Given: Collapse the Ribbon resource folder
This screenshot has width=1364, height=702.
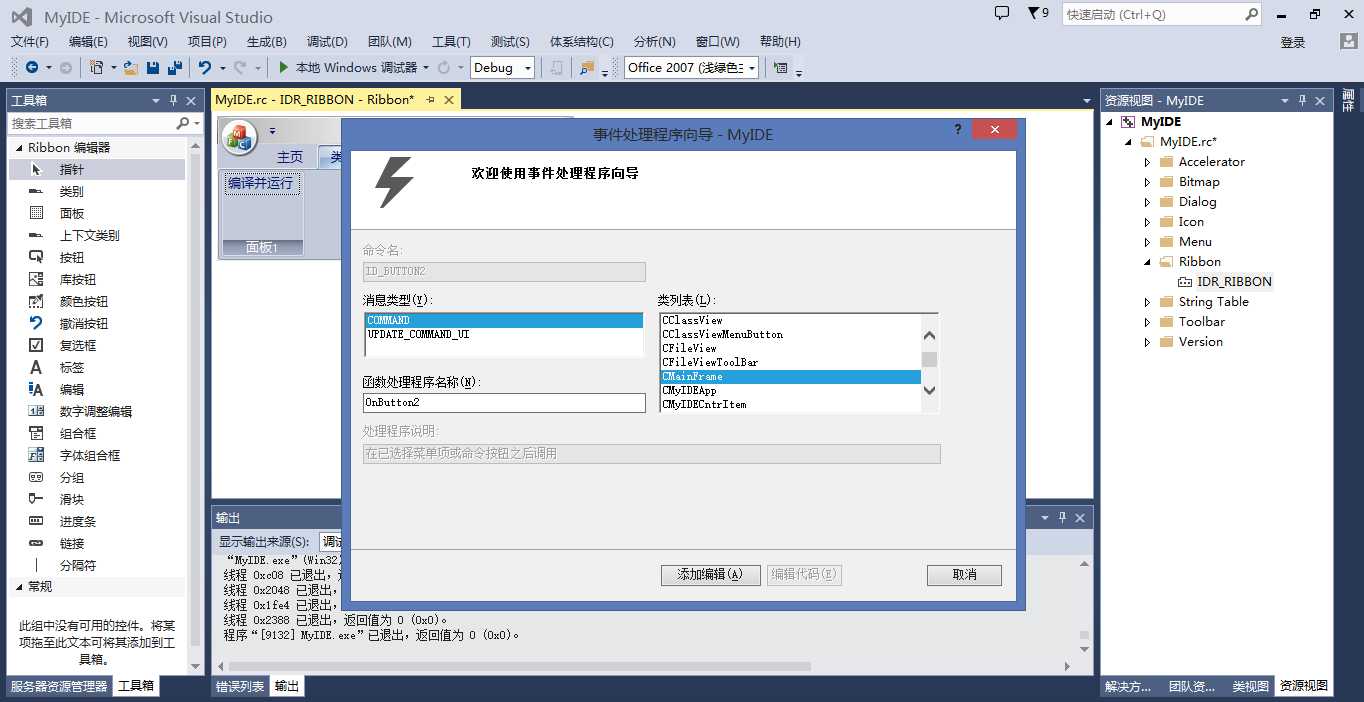Looking at the screenshot, I should coord(1147,262).
